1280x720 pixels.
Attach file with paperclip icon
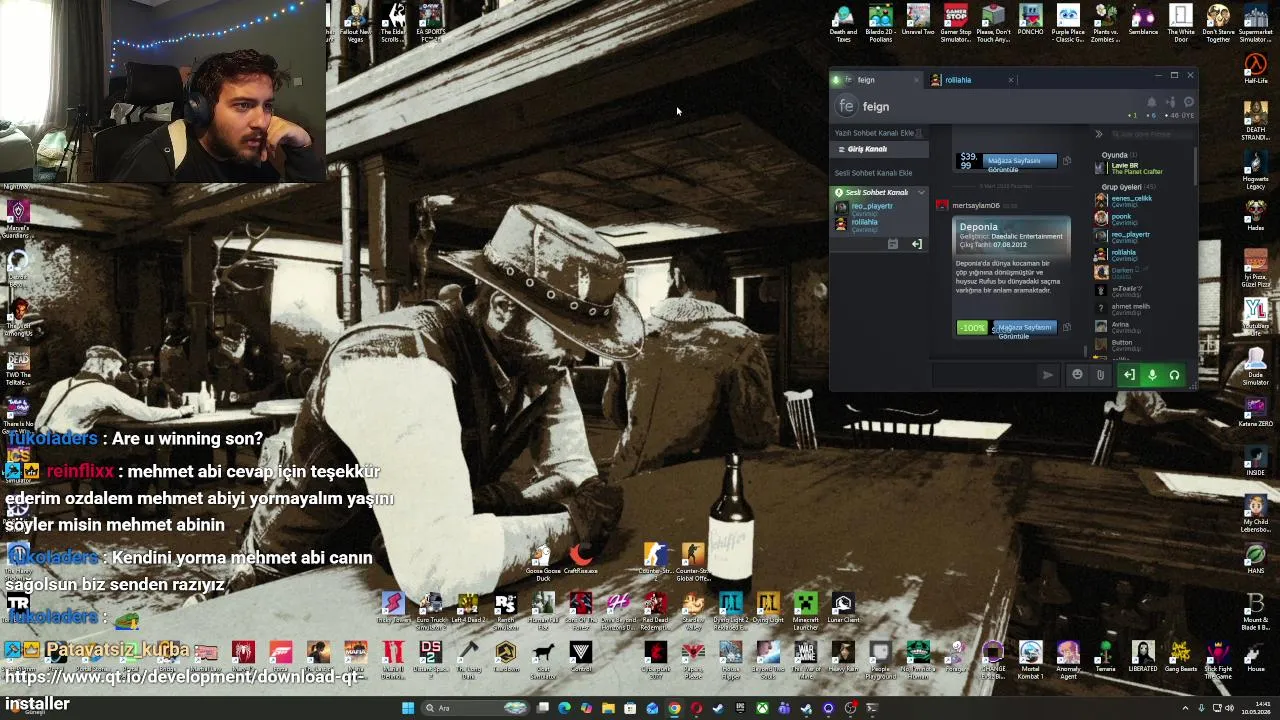(x=1100, y=375)
